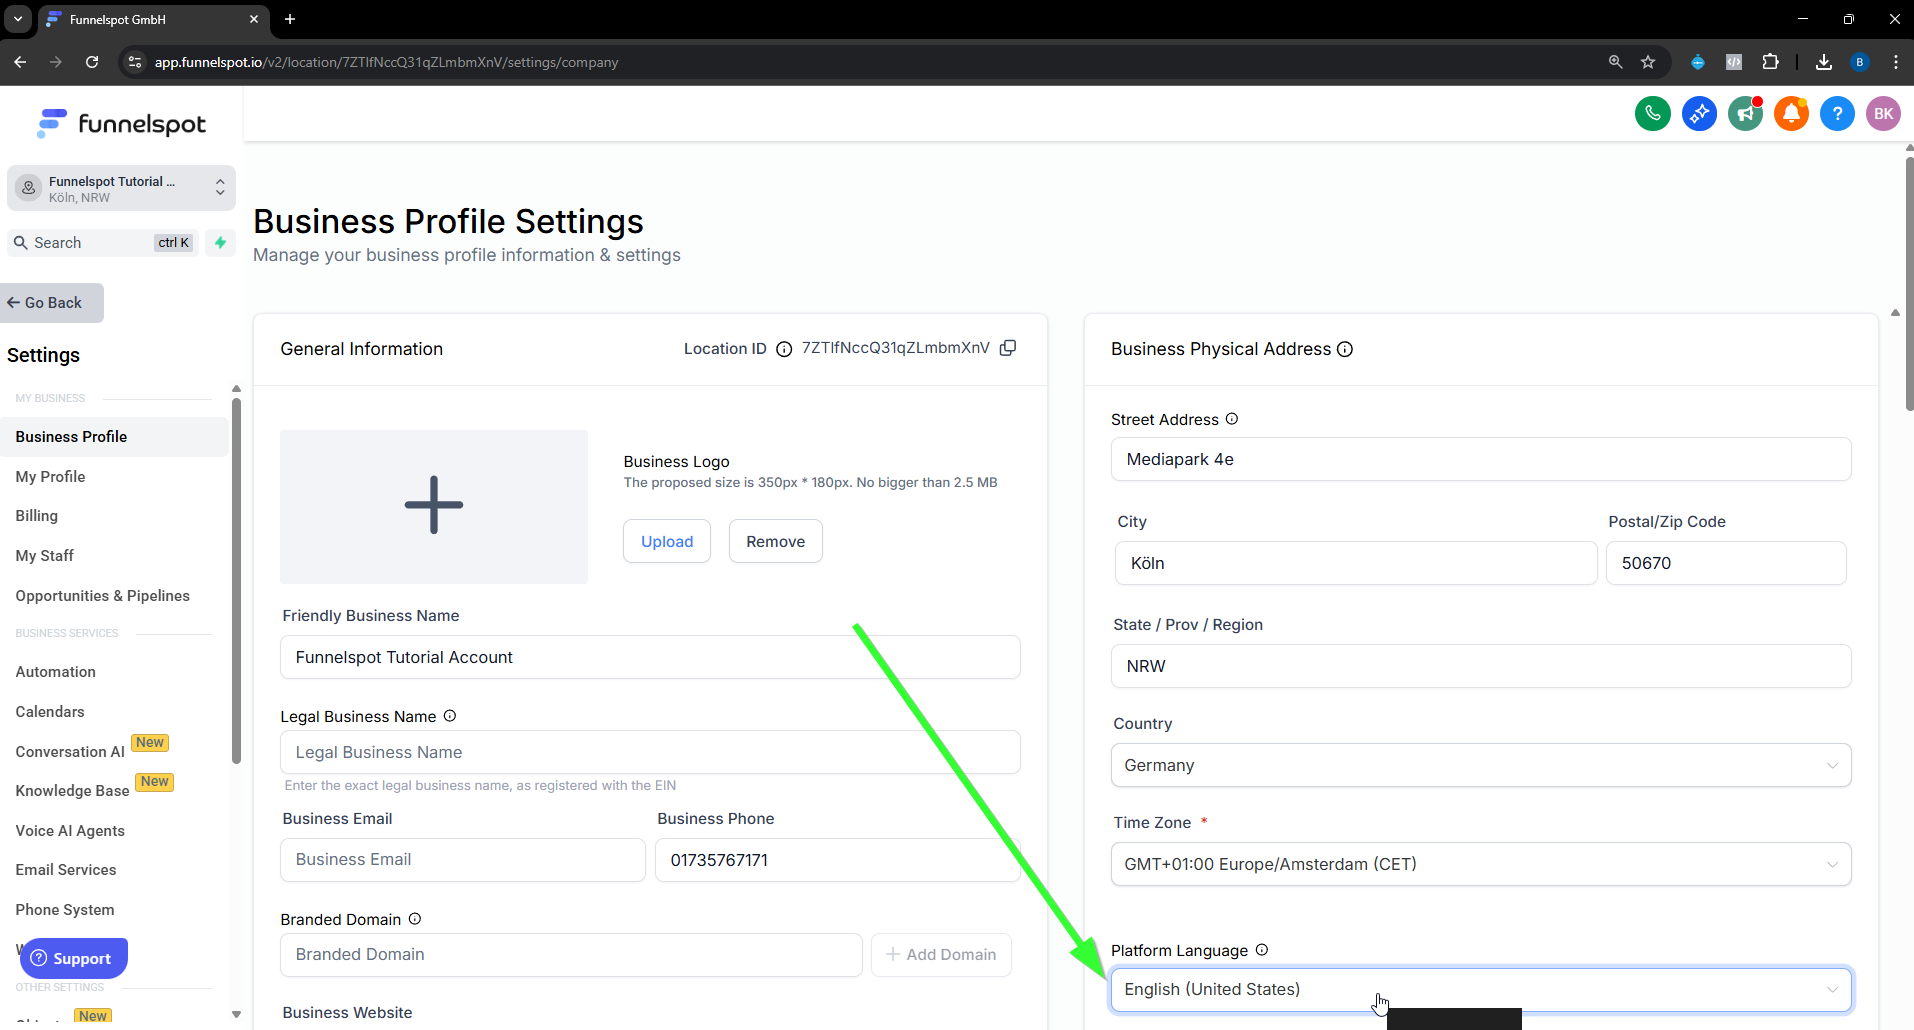Open the Time Zone dropdown
Screen dimensions: 1914x1030
(1481, 864)
